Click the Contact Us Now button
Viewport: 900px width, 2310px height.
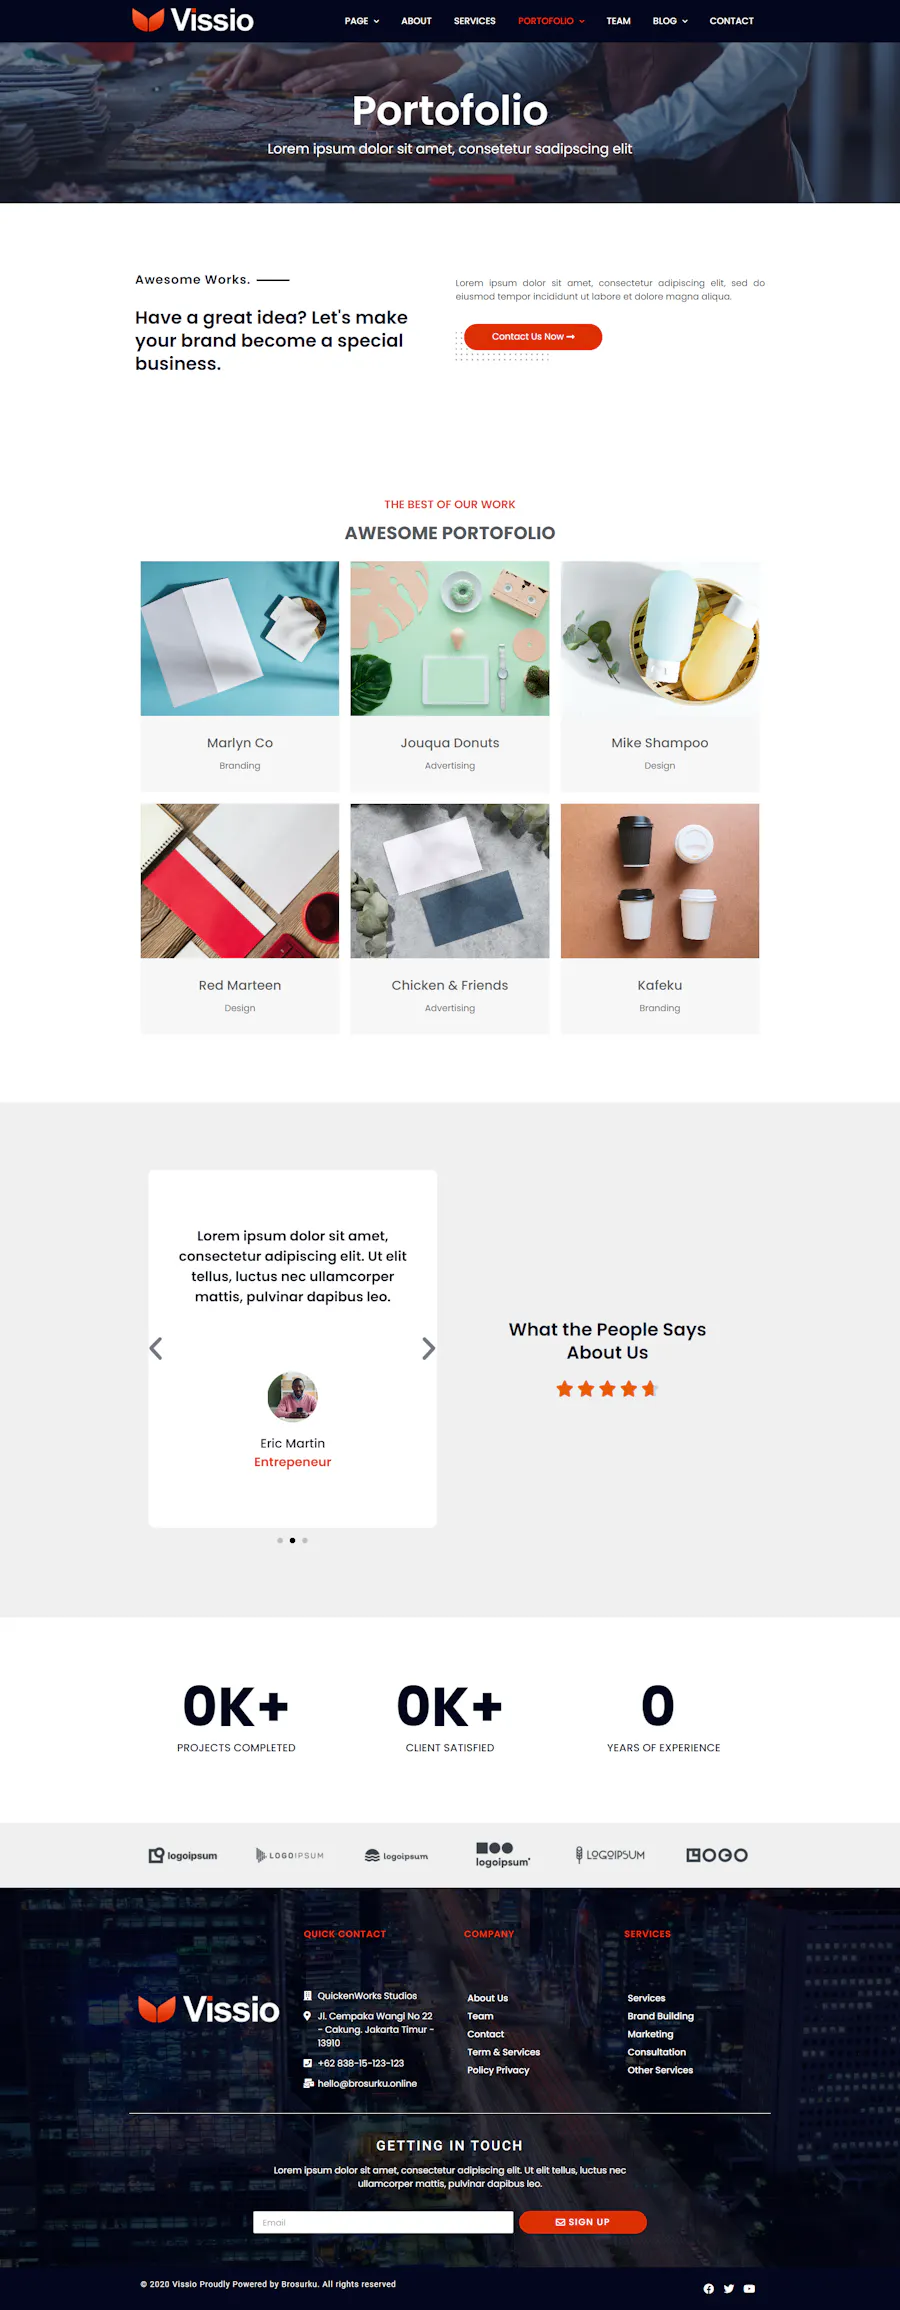point(533,337)
